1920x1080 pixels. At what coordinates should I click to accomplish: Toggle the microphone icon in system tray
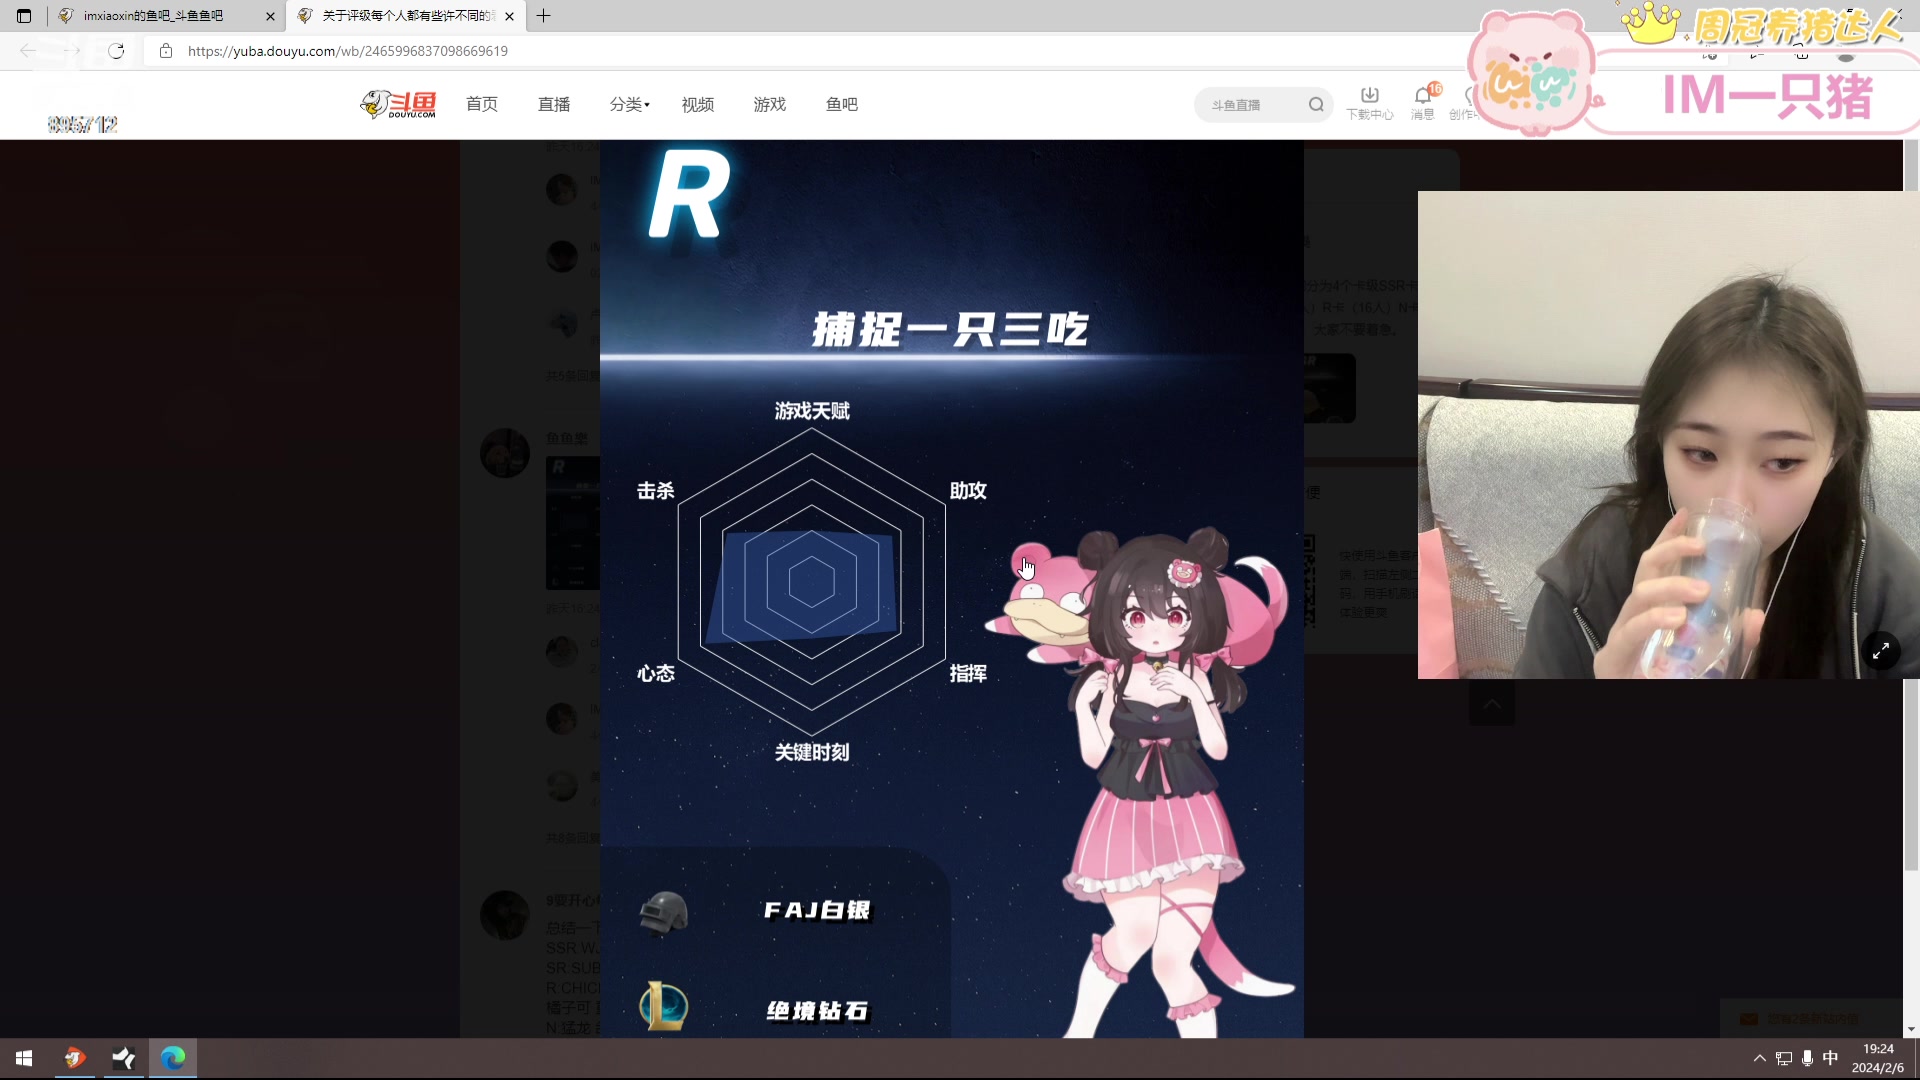1806,1057
